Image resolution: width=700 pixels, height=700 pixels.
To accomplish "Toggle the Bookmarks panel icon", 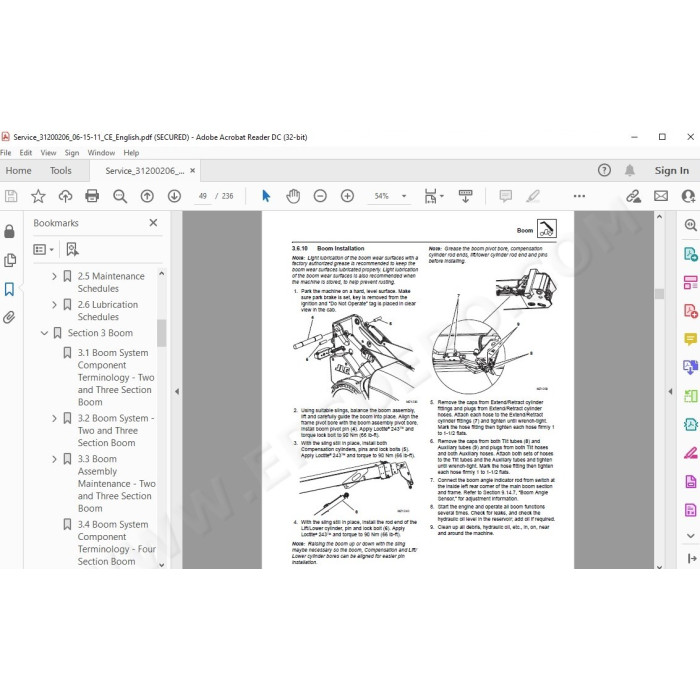I will [9, 289].
